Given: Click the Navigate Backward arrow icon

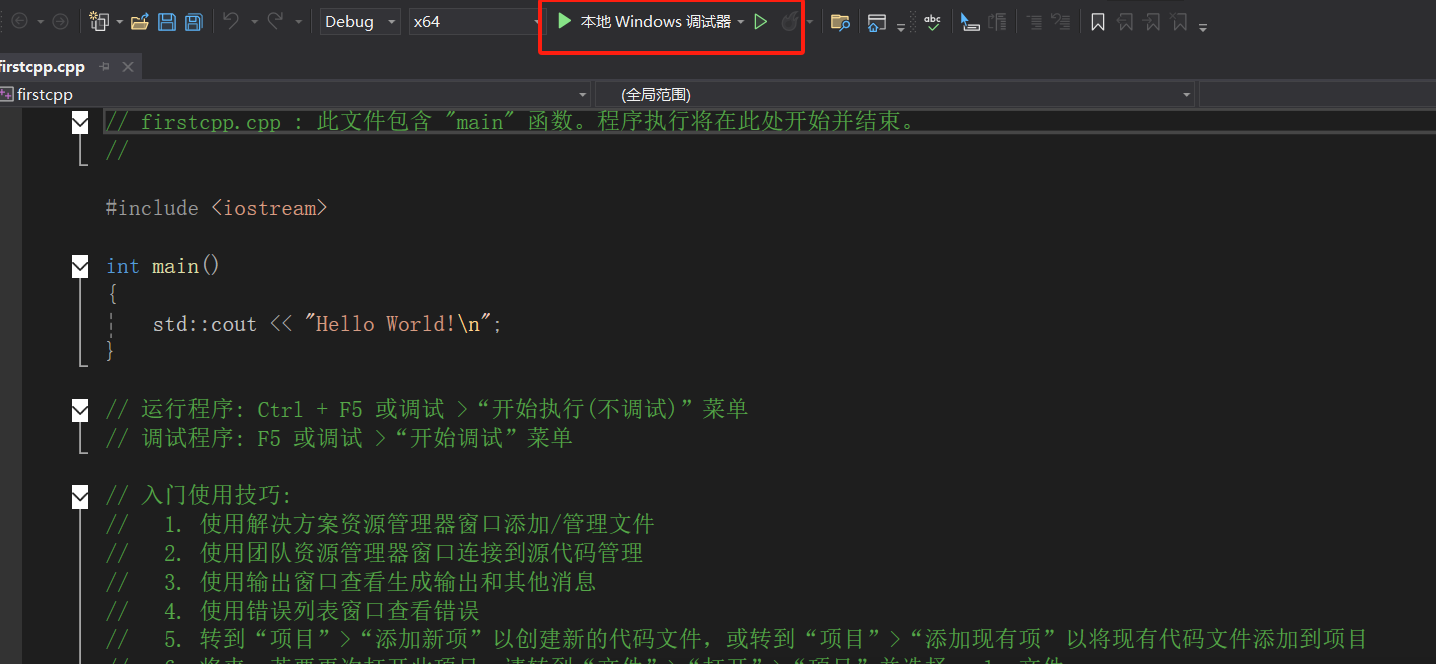Looking at the screenshot, I should pyautogui.click(x=19, y=21).
